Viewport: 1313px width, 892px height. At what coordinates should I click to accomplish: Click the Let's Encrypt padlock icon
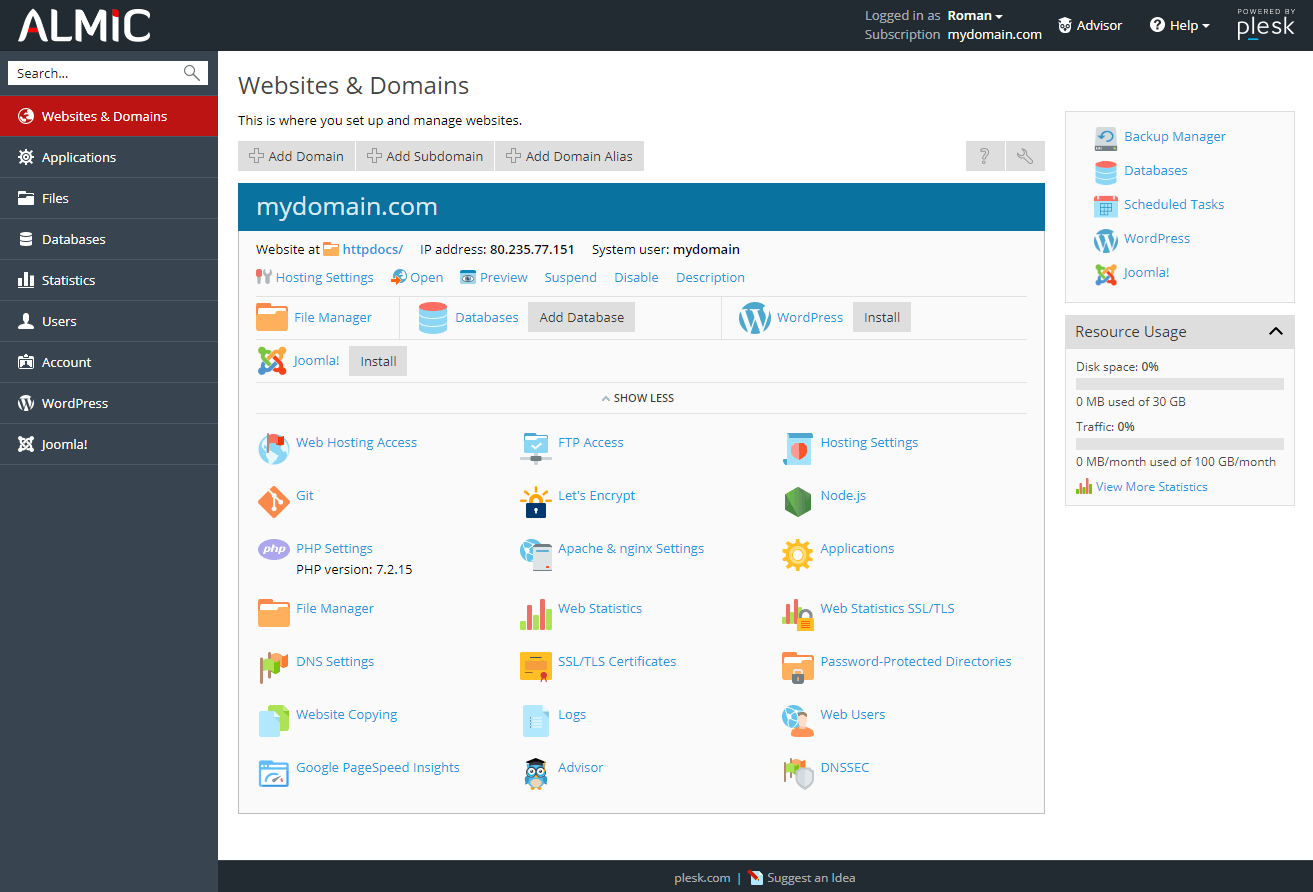[x=536, y=501]
